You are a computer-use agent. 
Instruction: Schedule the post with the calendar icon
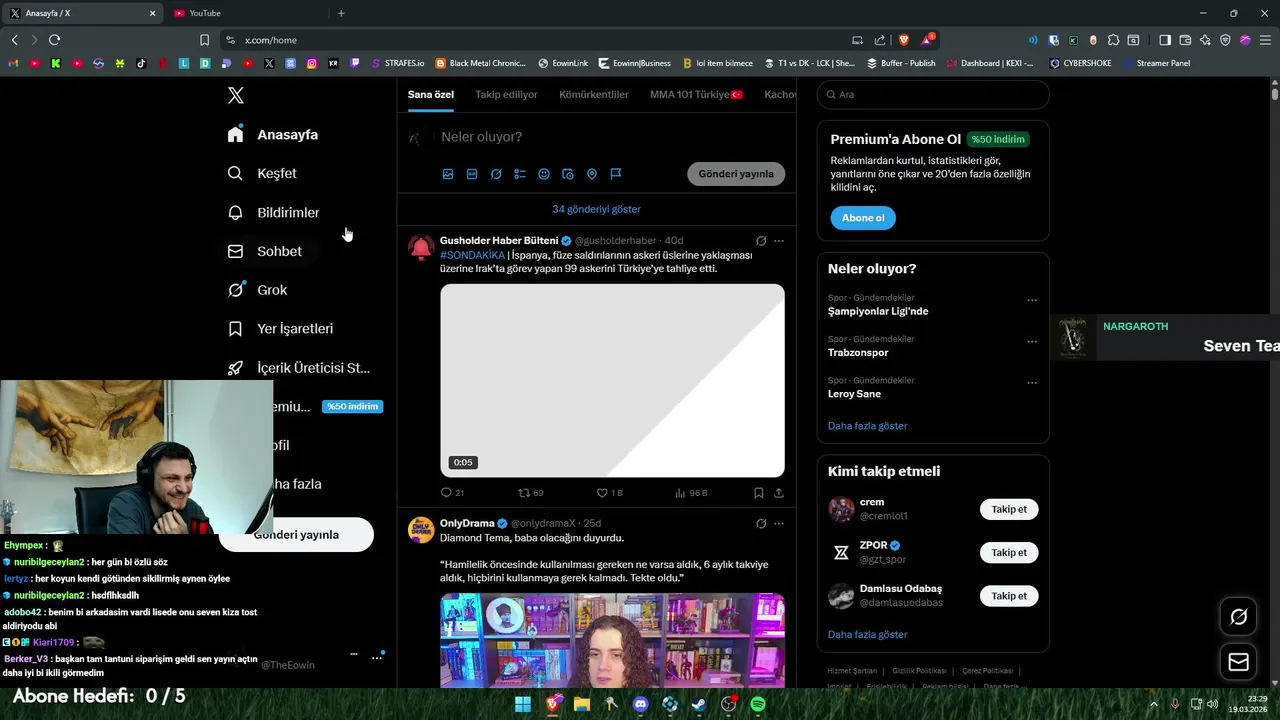[568, 174]
